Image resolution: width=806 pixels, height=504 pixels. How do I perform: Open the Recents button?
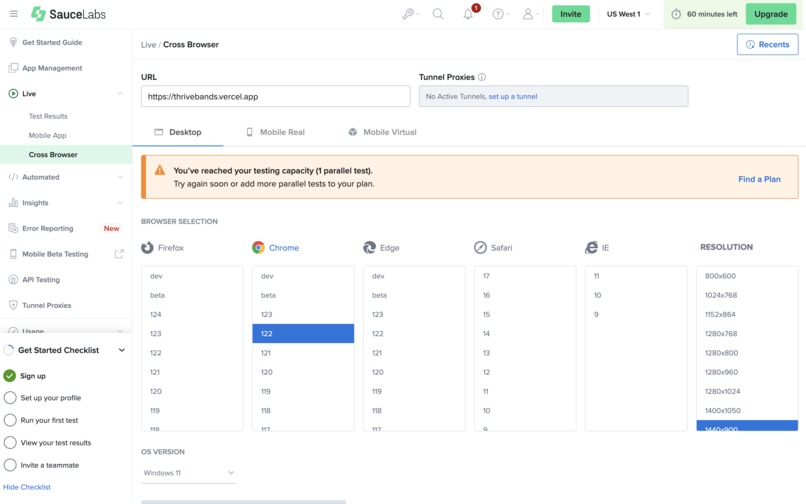click(767, 44)
